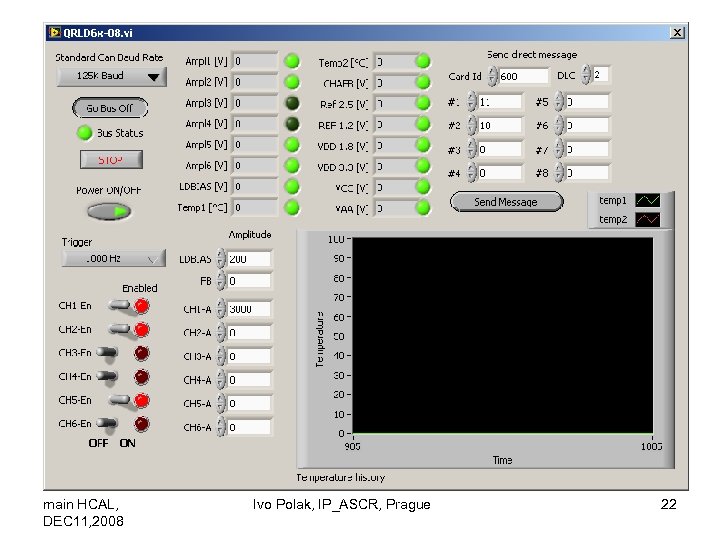Image resolution: width=720 pixels, height=540 pixels.
Task: Click the Bus Status green indicator
Action: (84, 133)
